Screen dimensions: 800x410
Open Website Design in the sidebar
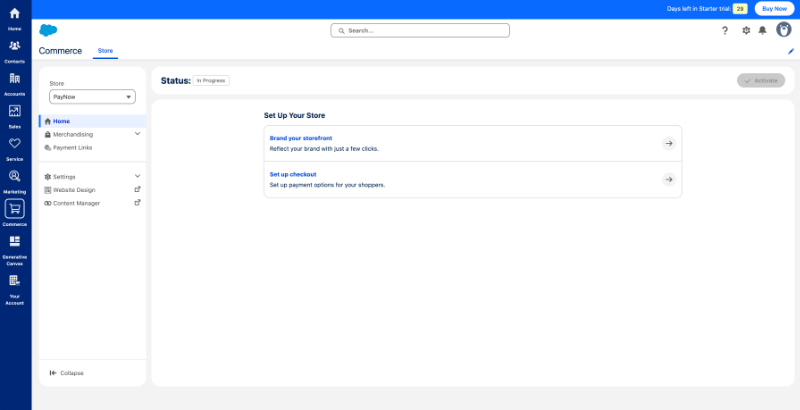74,190
